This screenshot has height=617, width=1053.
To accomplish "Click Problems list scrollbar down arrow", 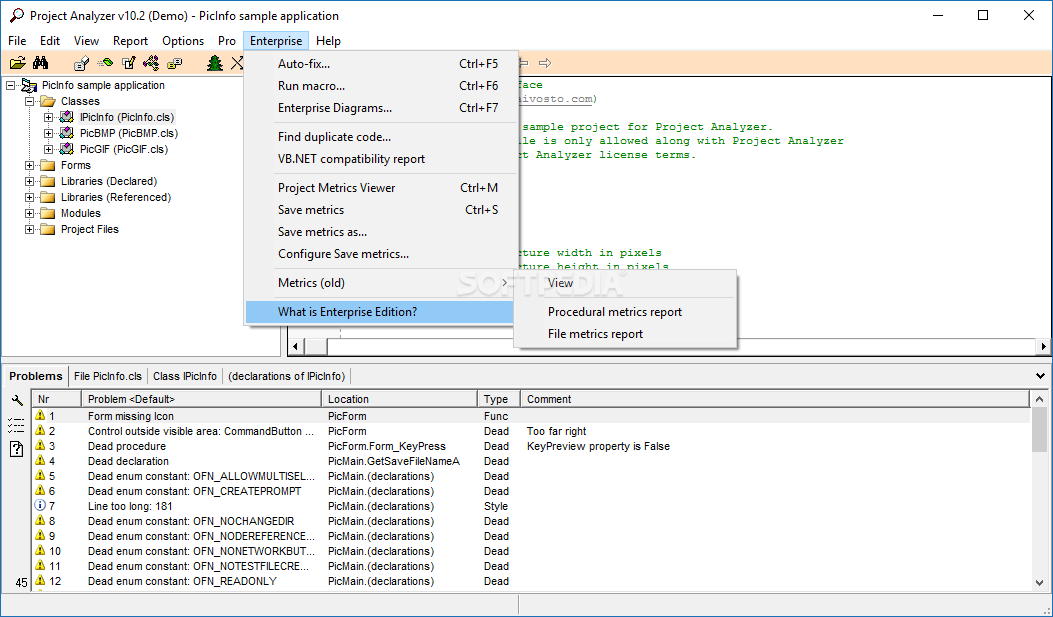I will click(x=1040, y=583).
